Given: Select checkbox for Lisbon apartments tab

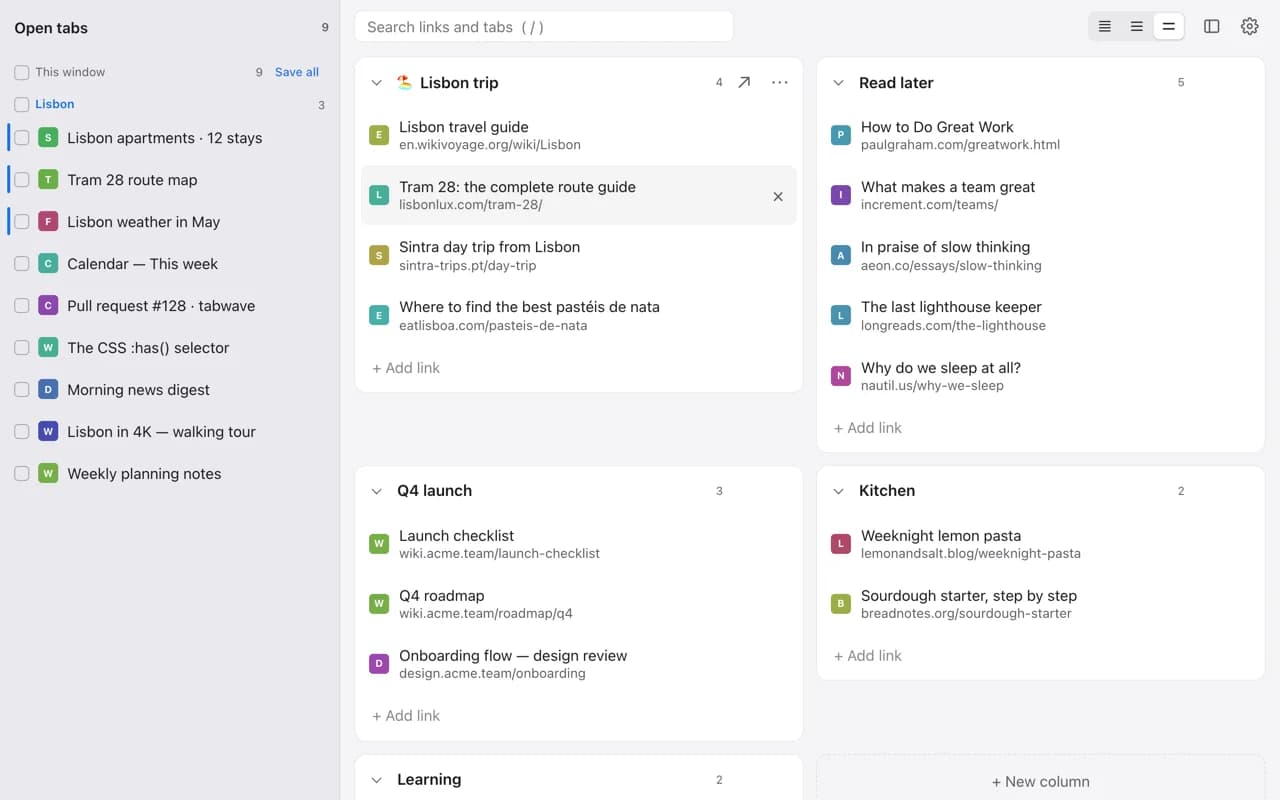Looking at the screenshot, I should pos(21,138).
